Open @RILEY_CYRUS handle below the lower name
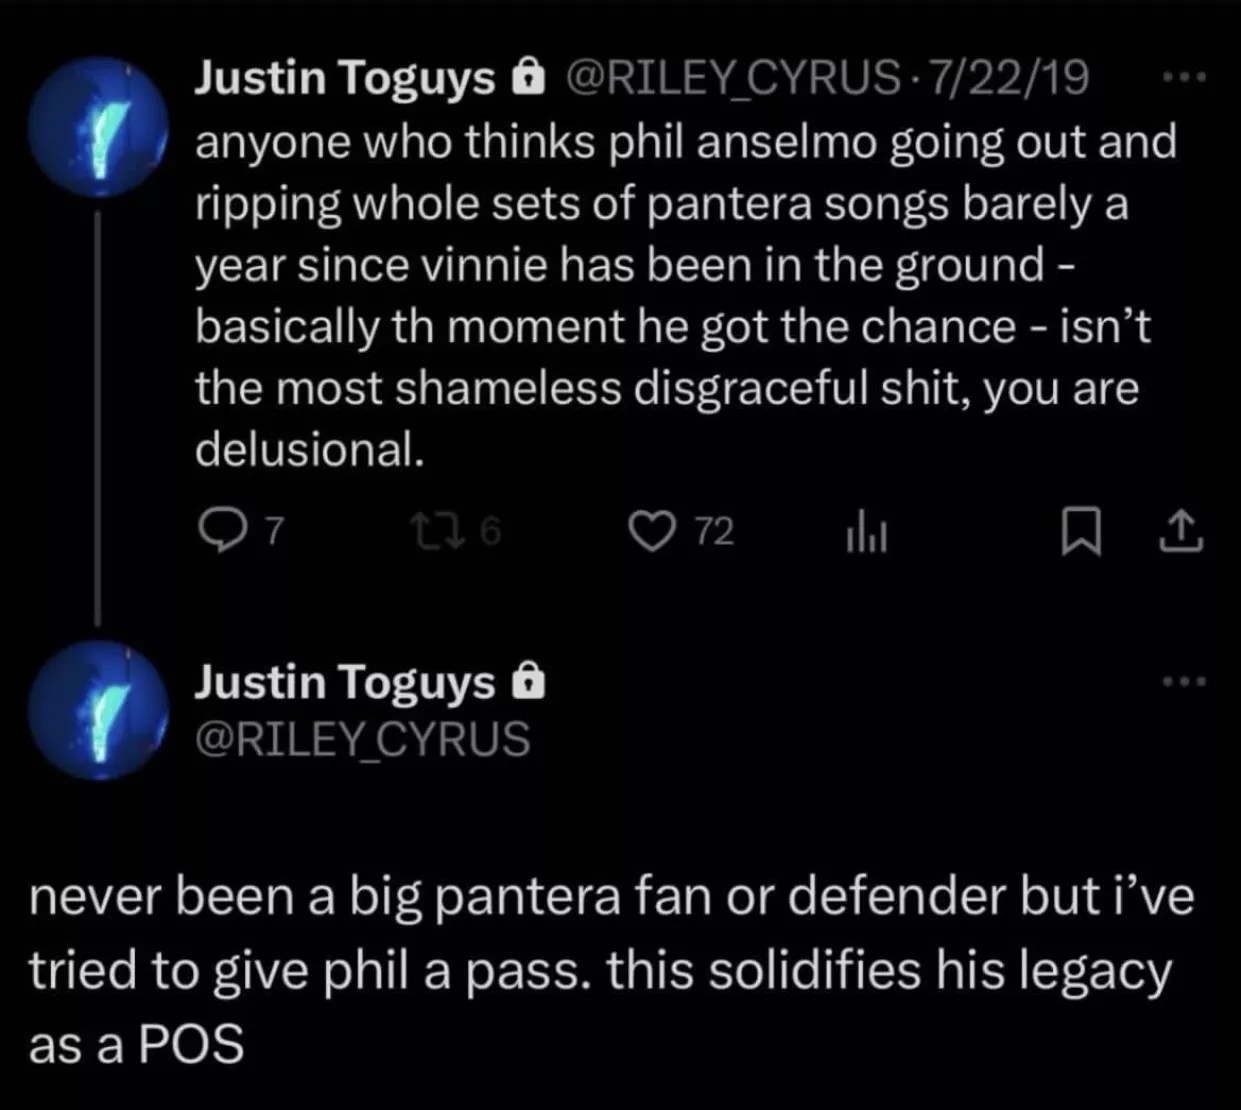 (x=362, y=739)
